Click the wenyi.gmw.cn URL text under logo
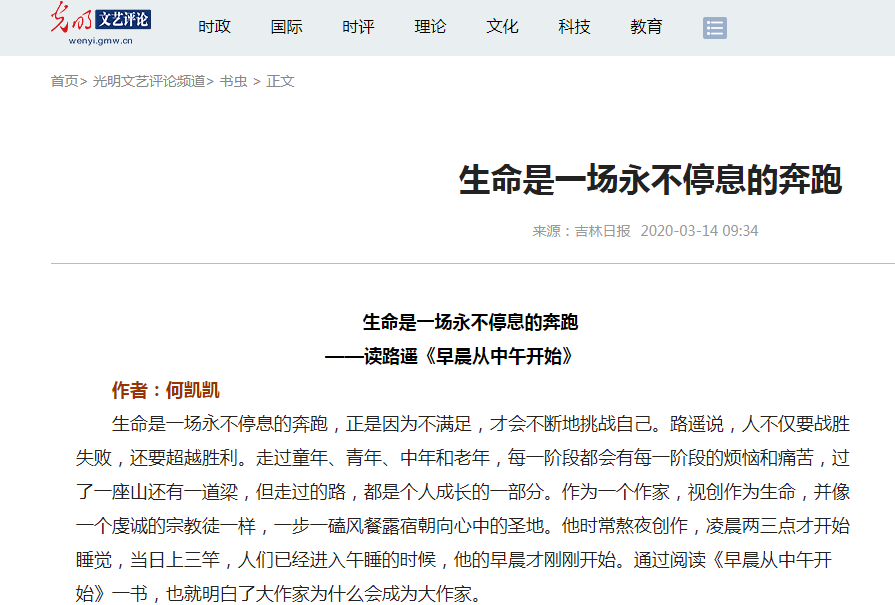Image resolution: width=895 pixels, height=605 pixels. (x=100, y=41)
